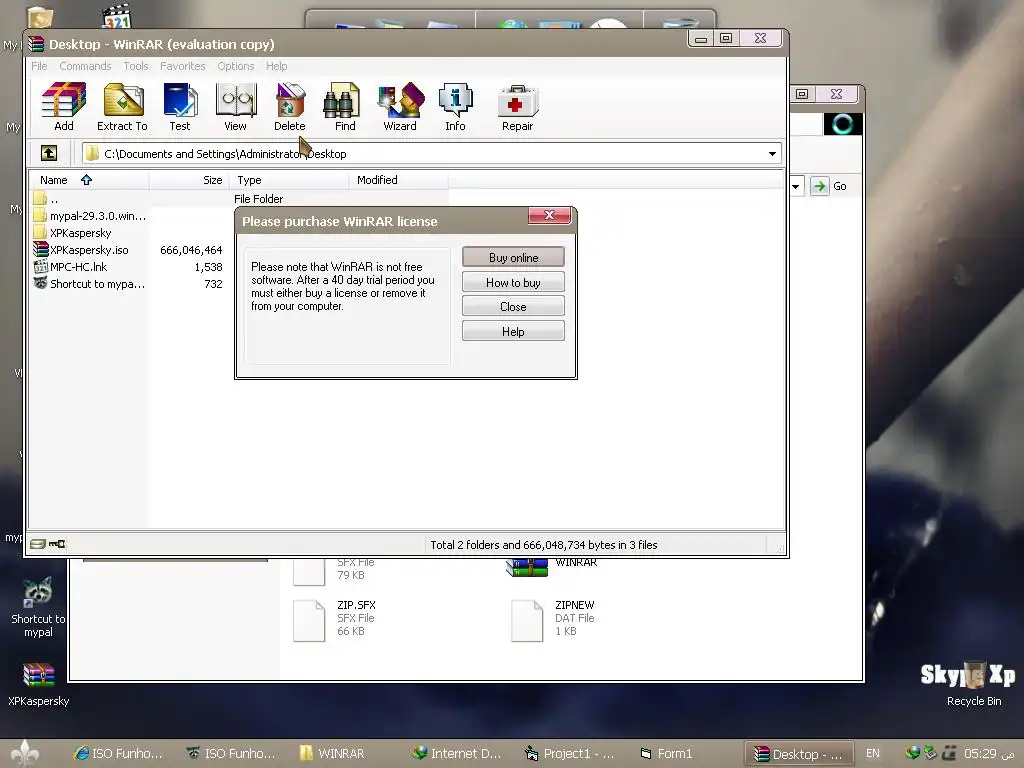Open the Recycle Bin desktop icon
The image size is (1024, 768).
974,684
